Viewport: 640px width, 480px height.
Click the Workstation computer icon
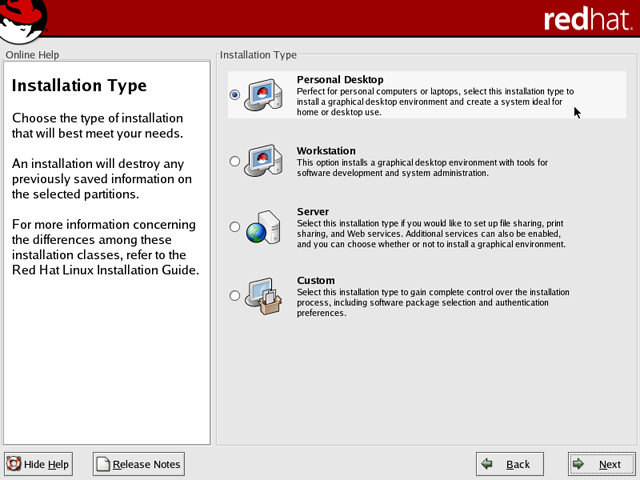click(263, 161)
